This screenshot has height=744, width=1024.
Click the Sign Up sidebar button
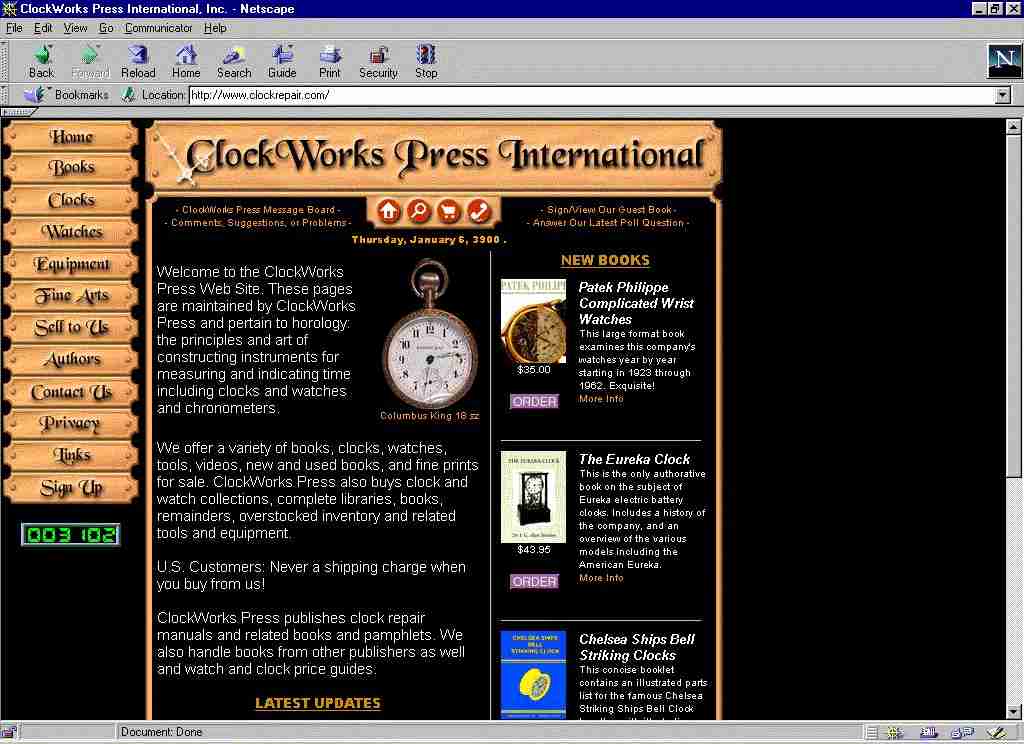[71, 488]
